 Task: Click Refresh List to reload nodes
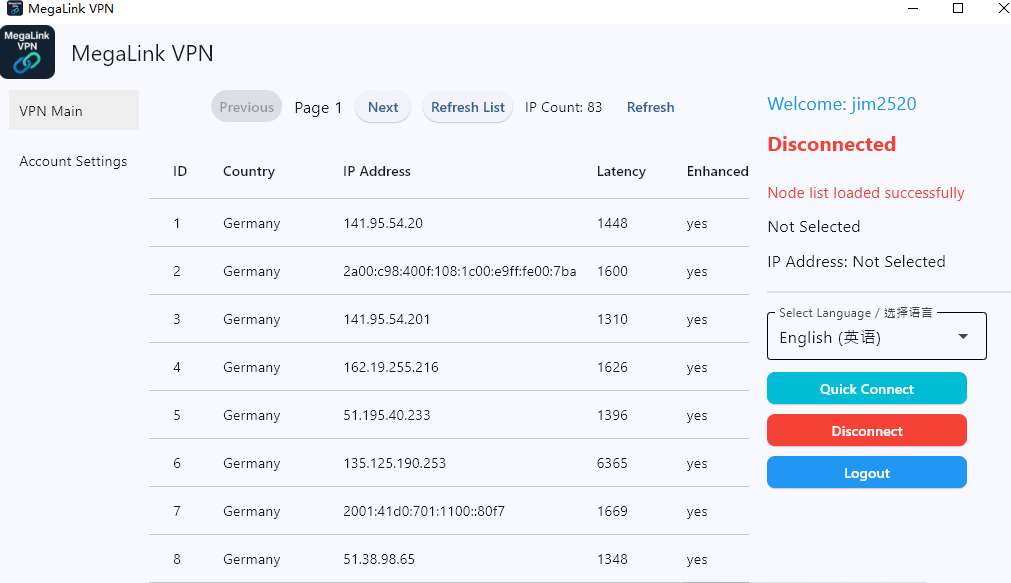click(x=467, y=106)
